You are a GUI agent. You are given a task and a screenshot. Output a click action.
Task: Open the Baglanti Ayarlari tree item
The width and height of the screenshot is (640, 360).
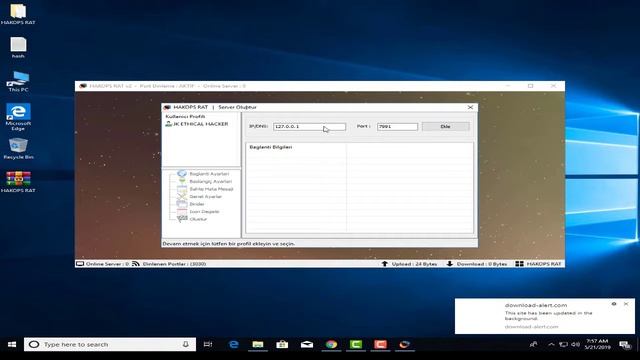[209, 174]
